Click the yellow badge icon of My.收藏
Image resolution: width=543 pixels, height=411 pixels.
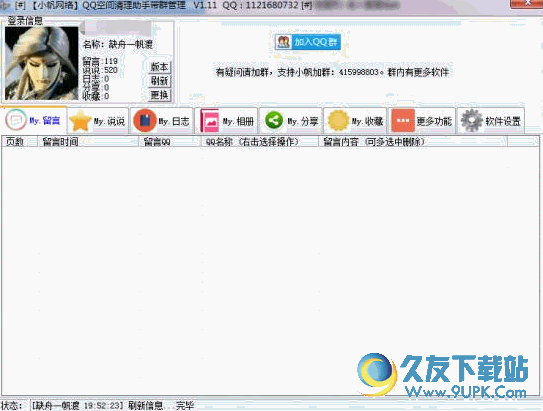[338, 120]
